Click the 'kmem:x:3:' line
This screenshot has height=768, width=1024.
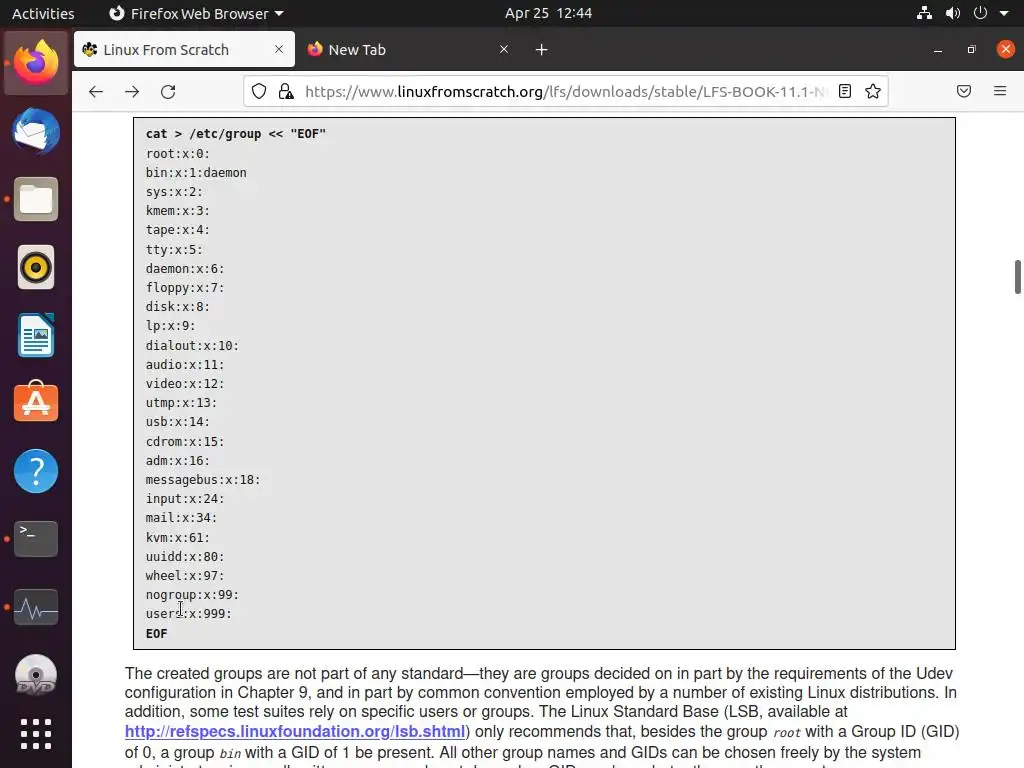click(x=178, y=211)
